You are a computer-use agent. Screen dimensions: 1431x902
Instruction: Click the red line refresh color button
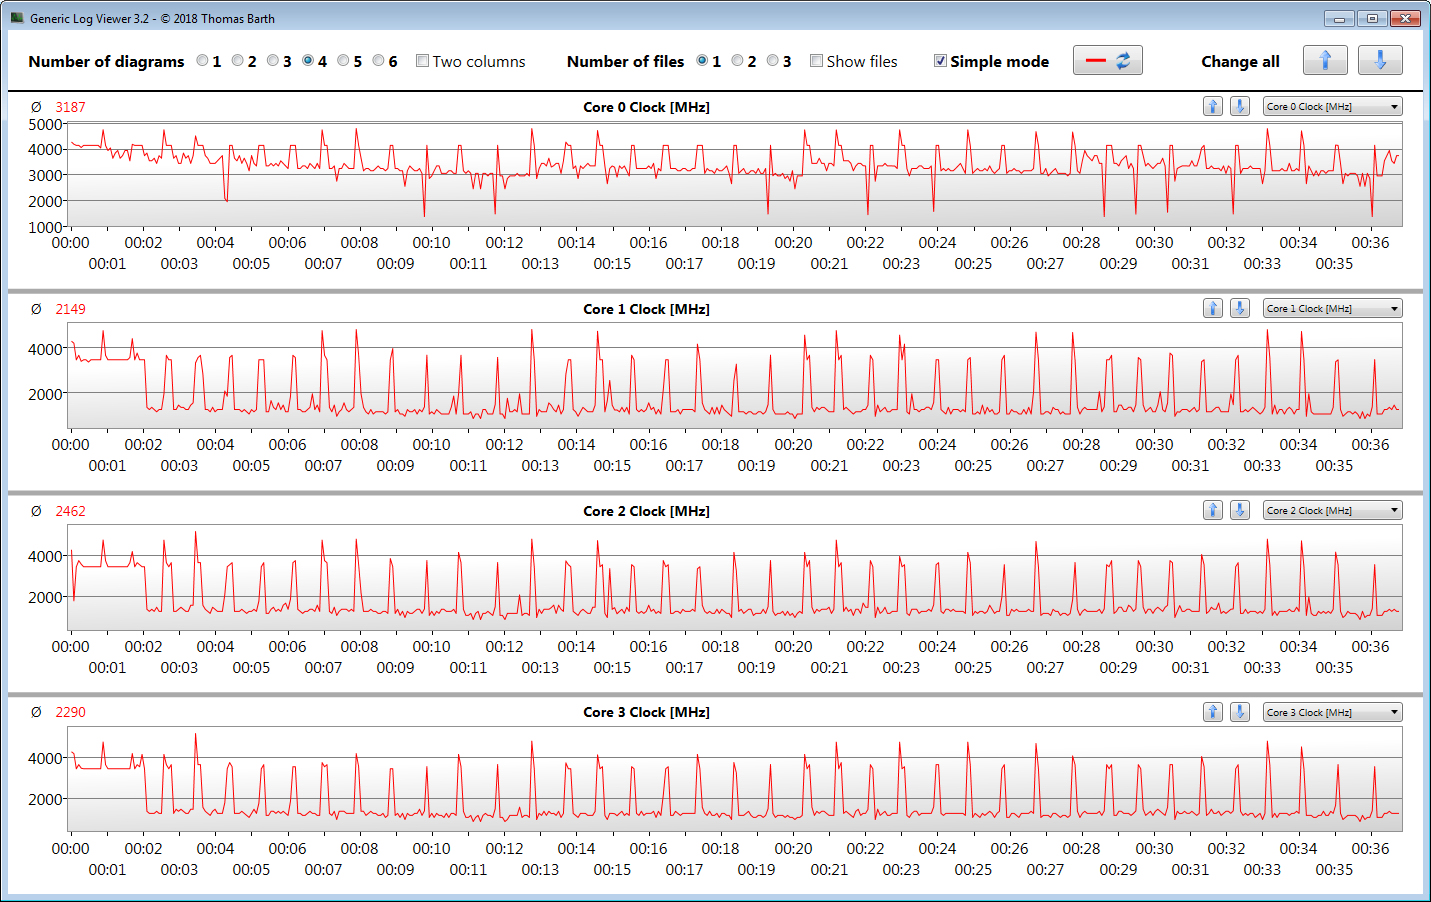pos(1107,60)
